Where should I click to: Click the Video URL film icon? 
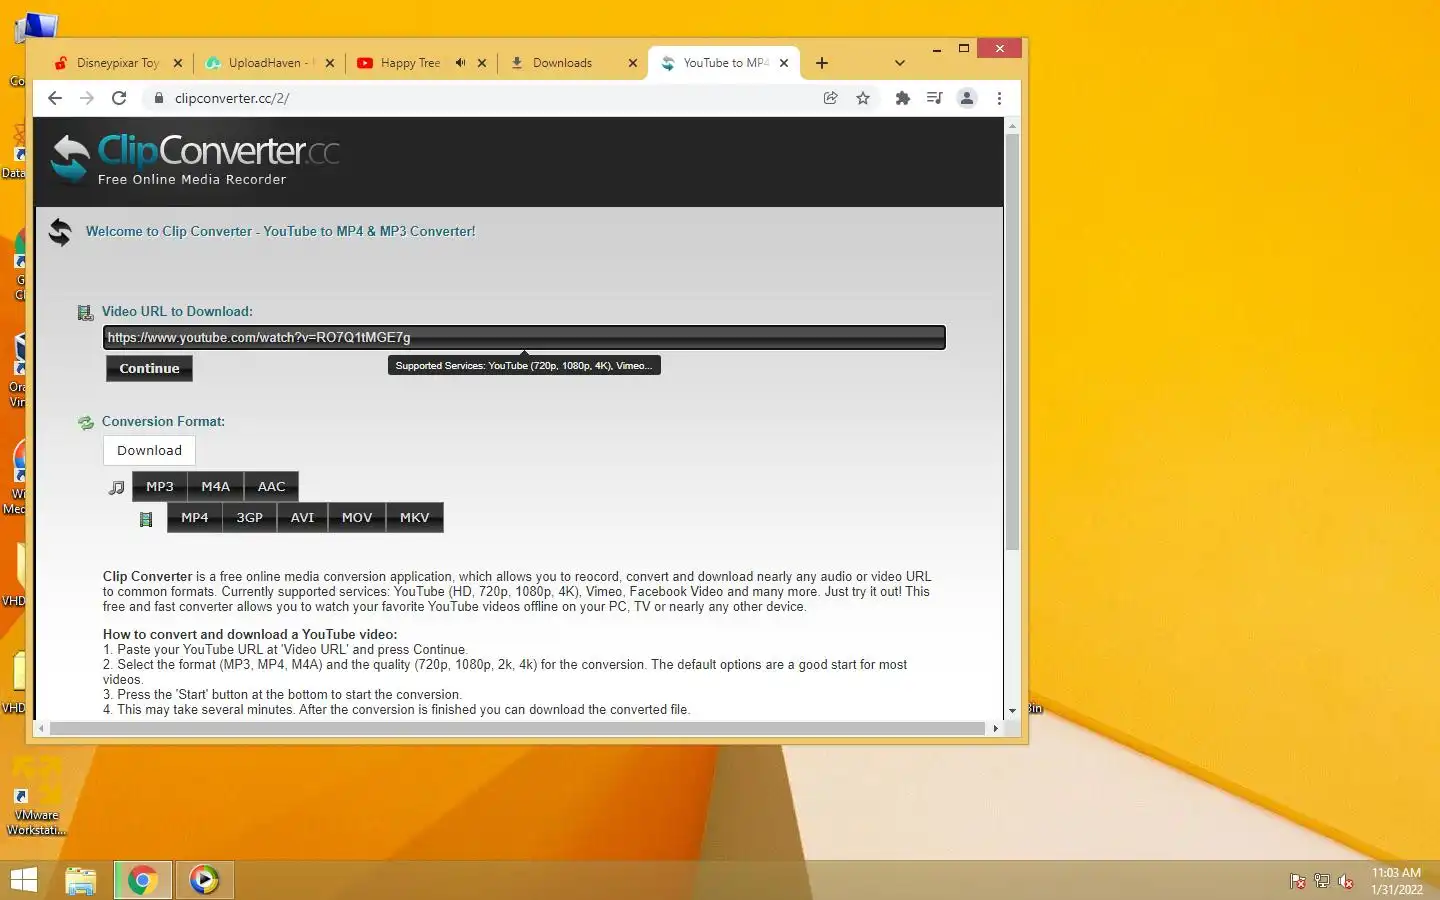point(86,312)
